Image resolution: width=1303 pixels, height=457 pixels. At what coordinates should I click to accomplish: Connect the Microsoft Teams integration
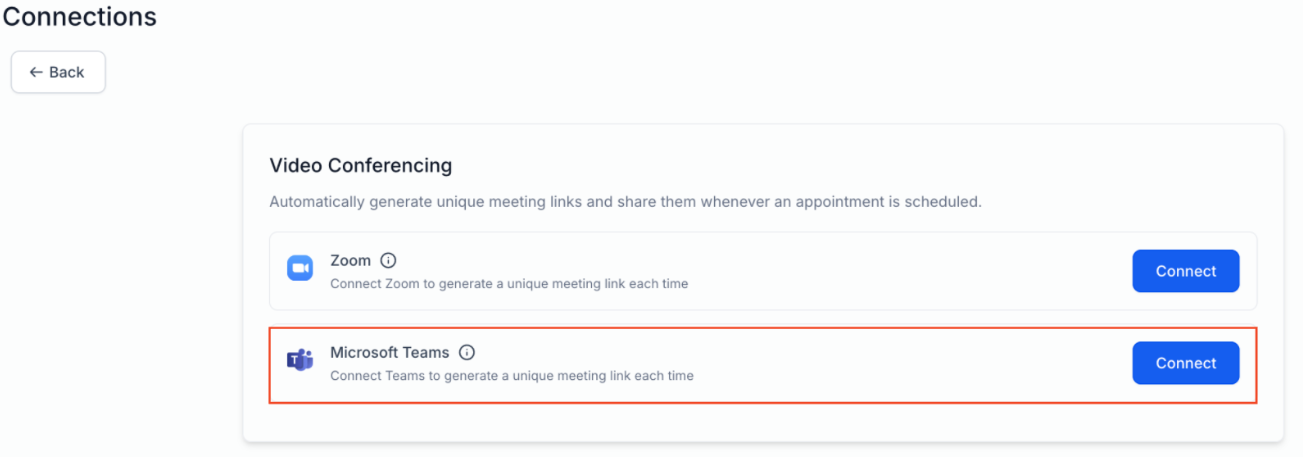tap(1186, 363)
